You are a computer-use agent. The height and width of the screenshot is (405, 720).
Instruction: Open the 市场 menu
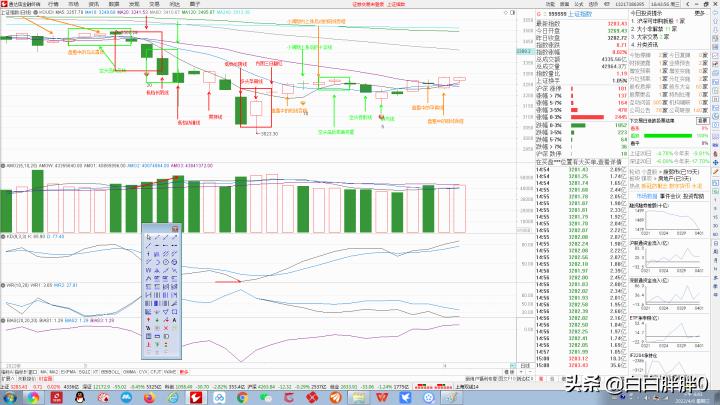[73, 4]
